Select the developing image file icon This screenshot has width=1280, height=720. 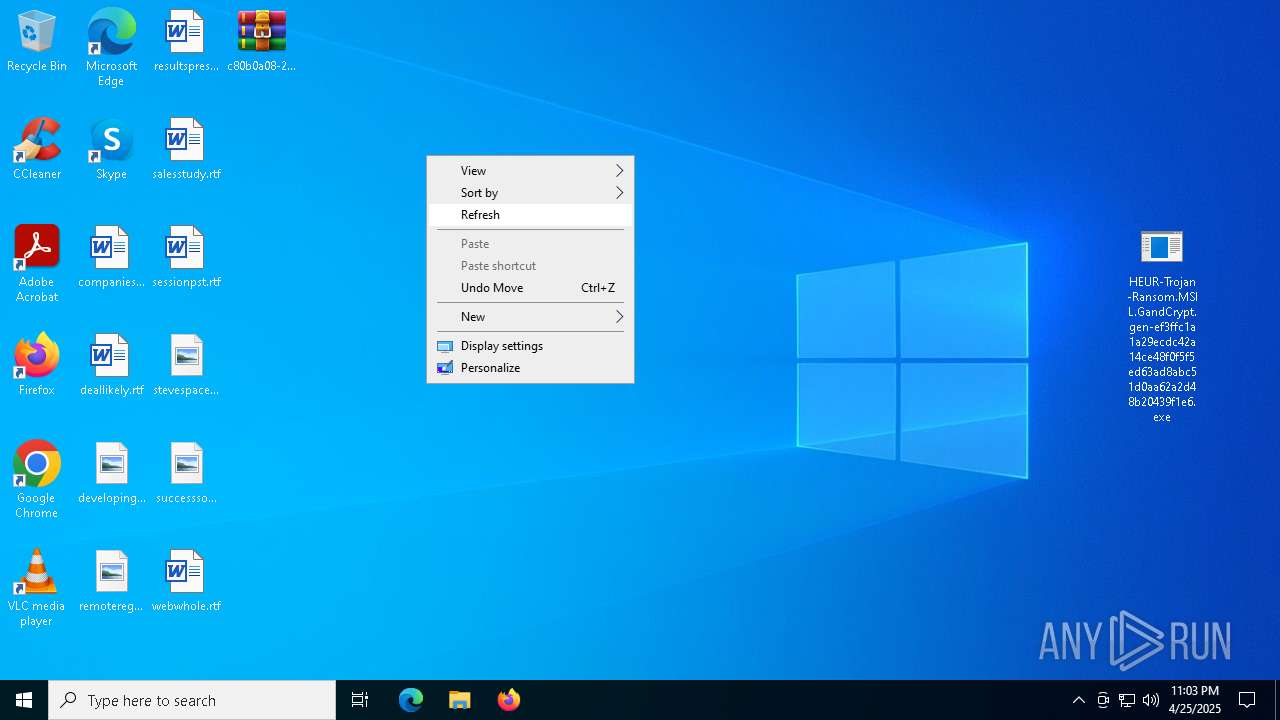click(111, 474)
